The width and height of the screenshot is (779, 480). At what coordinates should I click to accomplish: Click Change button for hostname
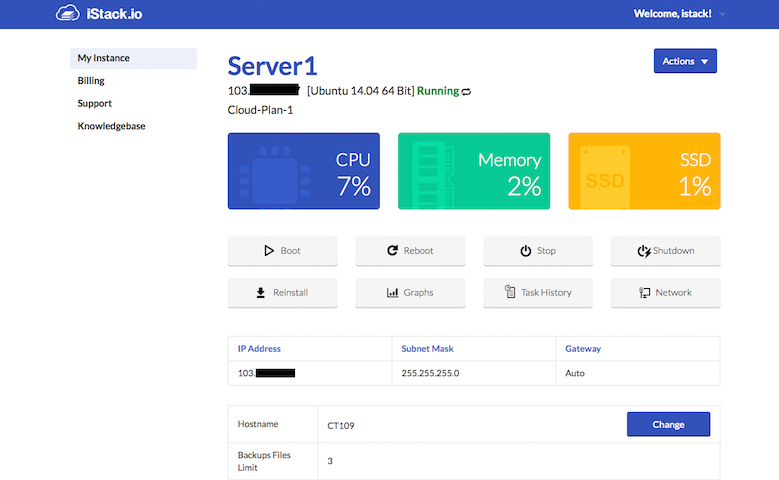click(668, 424)
